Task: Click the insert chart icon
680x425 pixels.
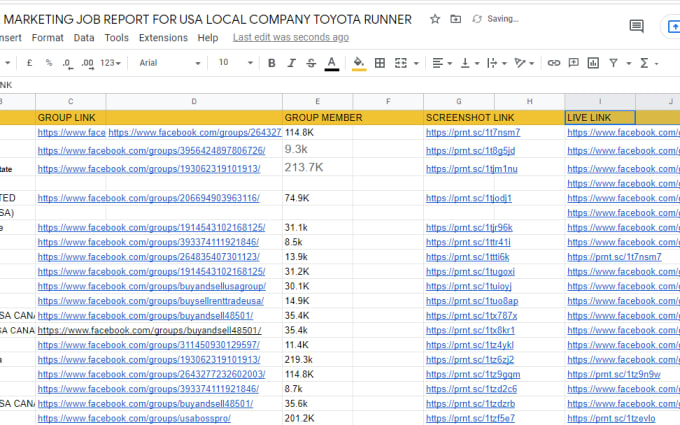Action: click(x=593, y=63)
